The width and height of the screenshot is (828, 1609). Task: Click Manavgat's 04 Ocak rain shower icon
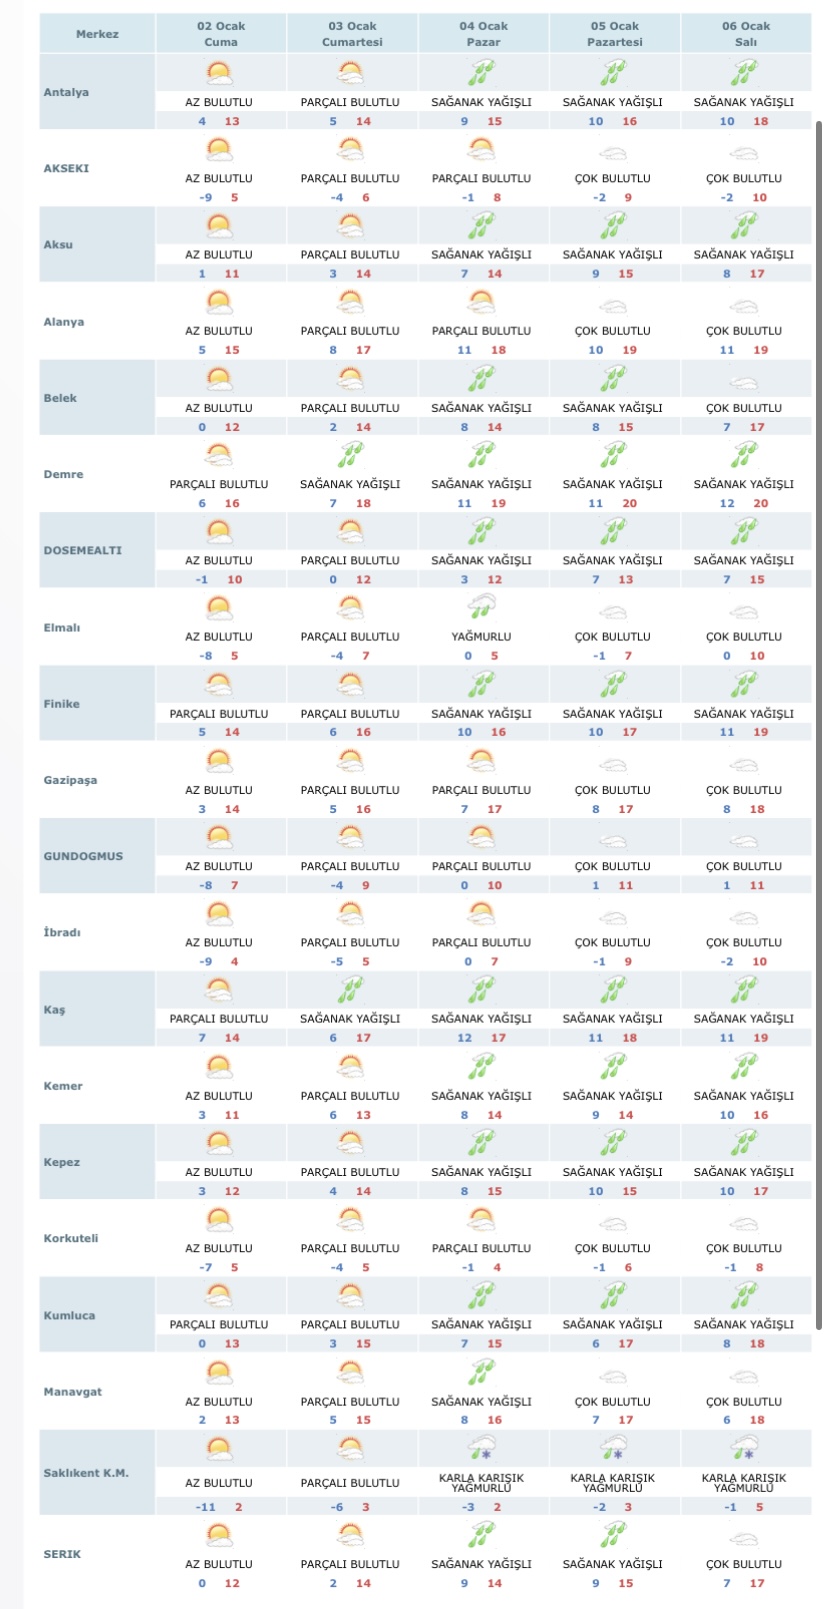tap(481, 1372)
